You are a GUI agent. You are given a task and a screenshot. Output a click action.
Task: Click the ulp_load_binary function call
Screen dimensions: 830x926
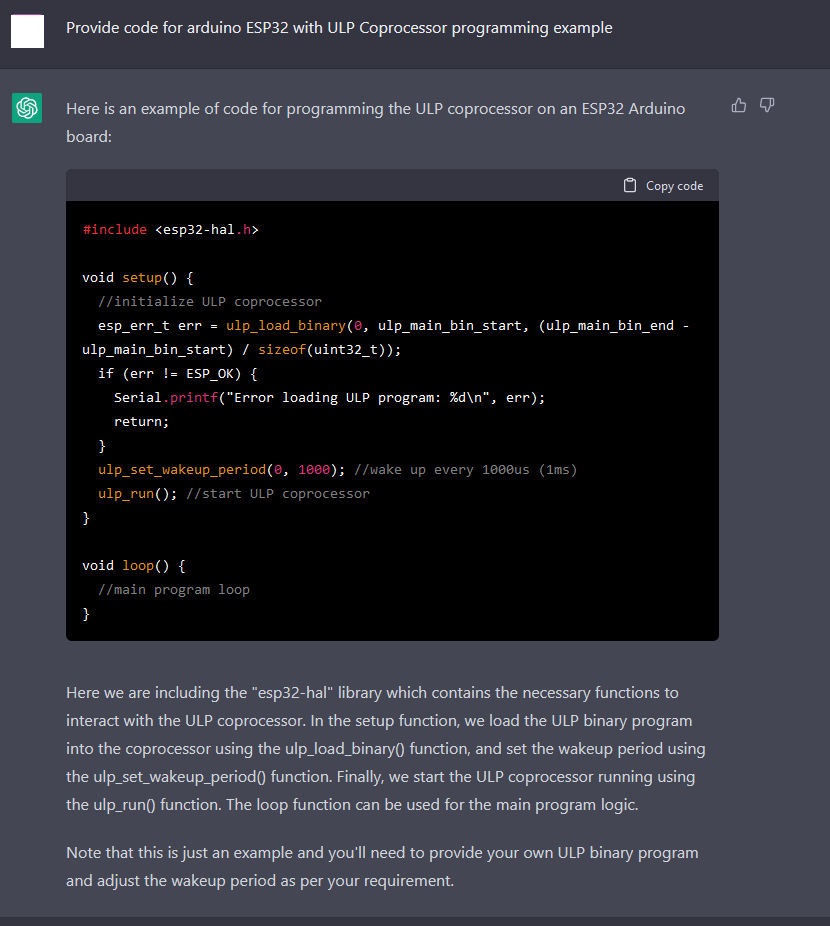(x=286, y=325)
